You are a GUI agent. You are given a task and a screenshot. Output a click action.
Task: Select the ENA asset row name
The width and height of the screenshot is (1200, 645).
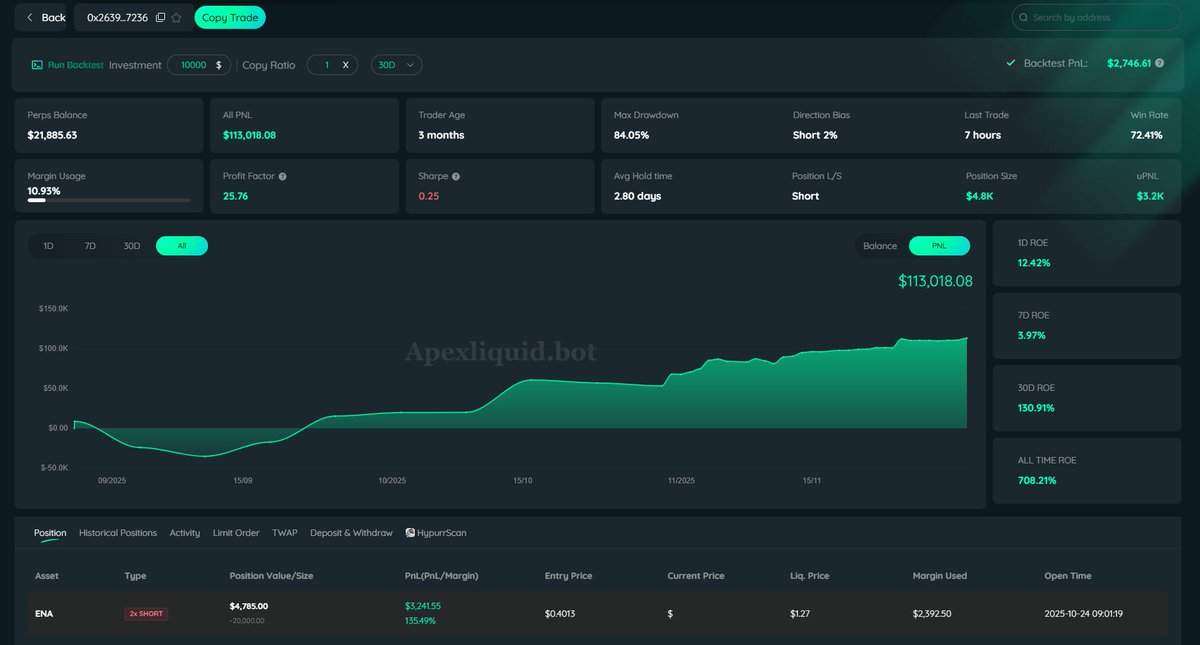click(44, 614)
